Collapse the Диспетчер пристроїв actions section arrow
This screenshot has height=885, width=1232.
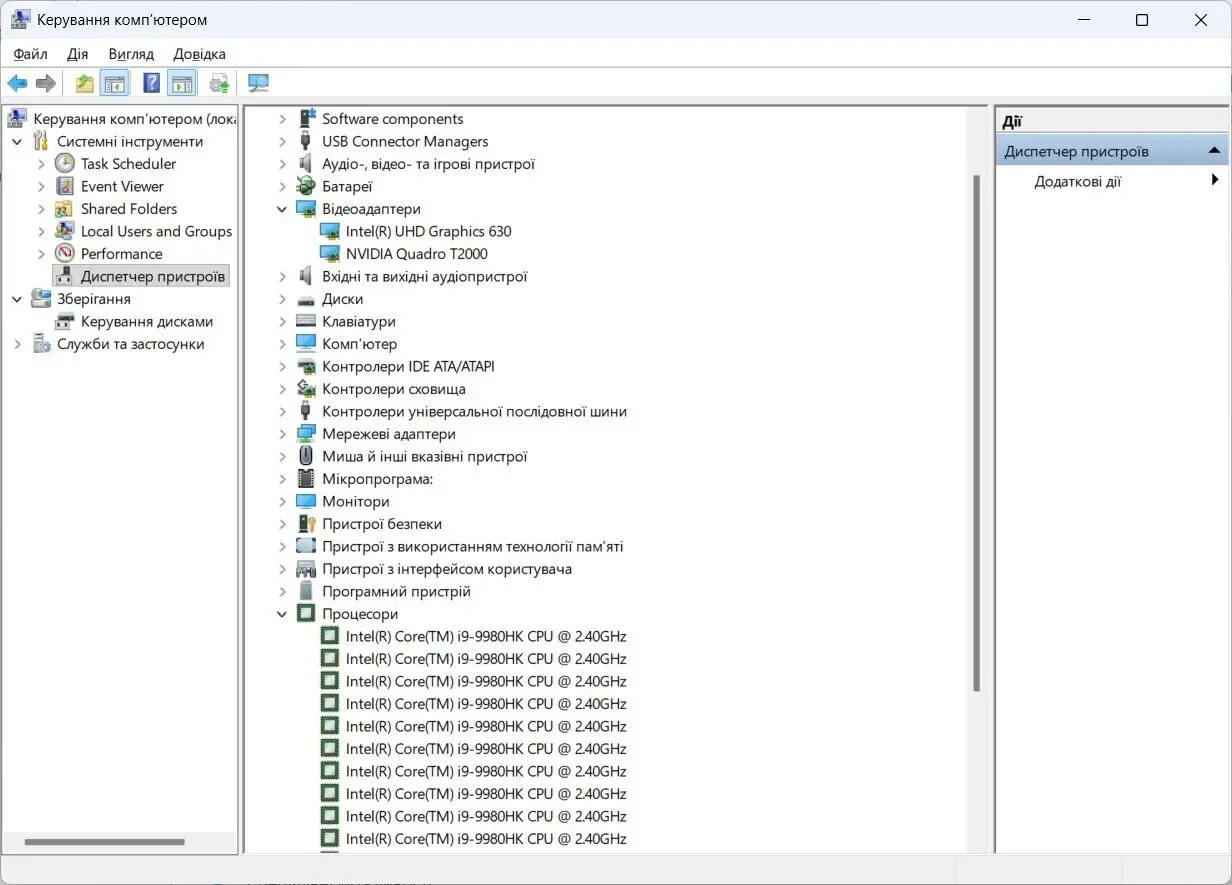tap(1214, 151)
